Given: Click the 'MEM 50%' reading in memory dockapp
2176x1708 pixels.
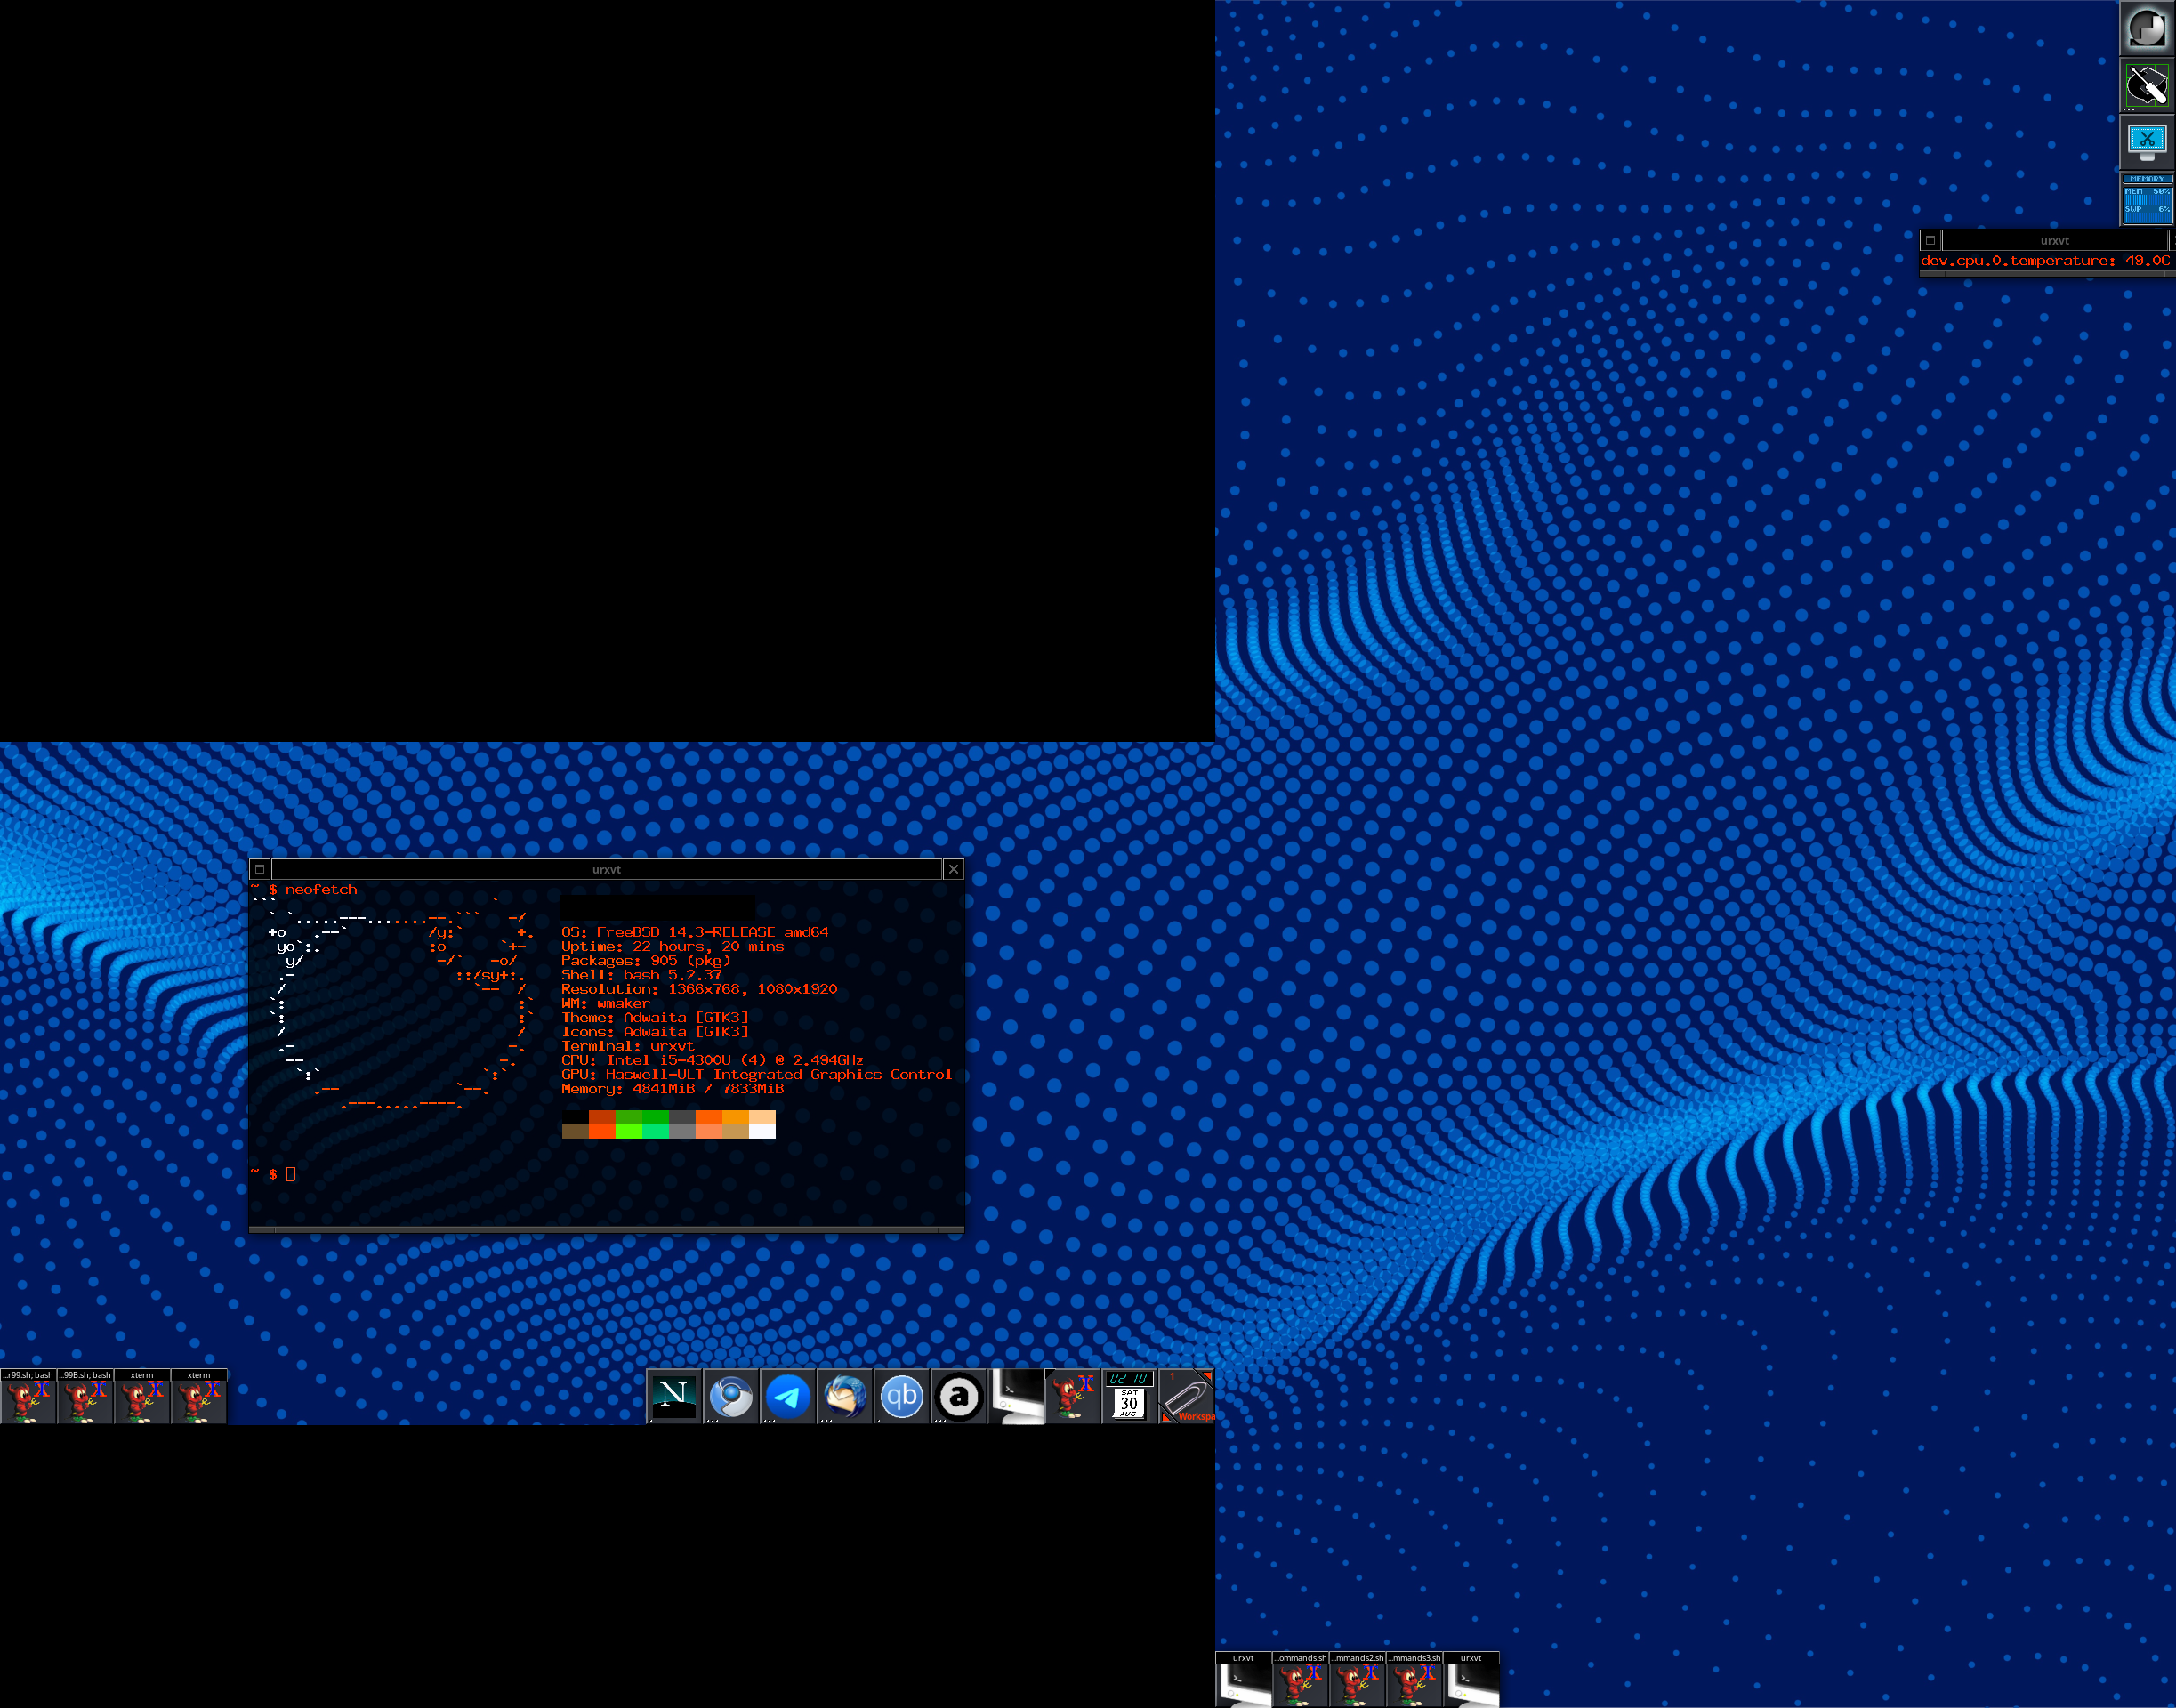Looking at the screenshot, I should coord(2147,191).
